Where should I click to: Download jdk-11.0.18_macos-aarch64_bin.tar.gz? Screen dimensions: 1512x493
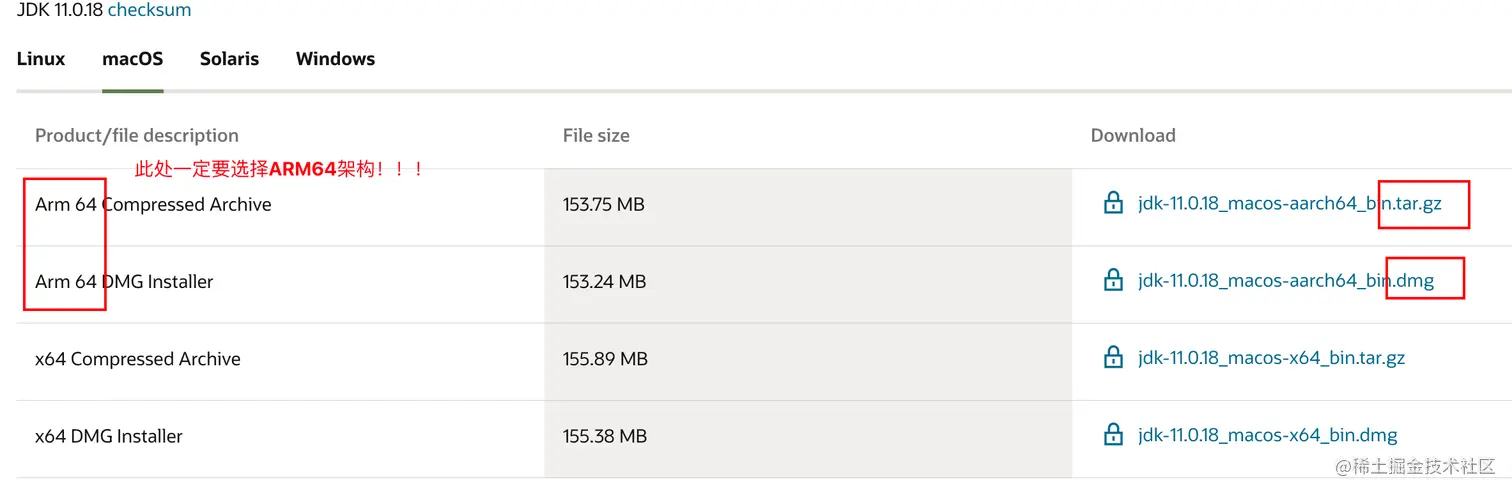click(1288, 203)
